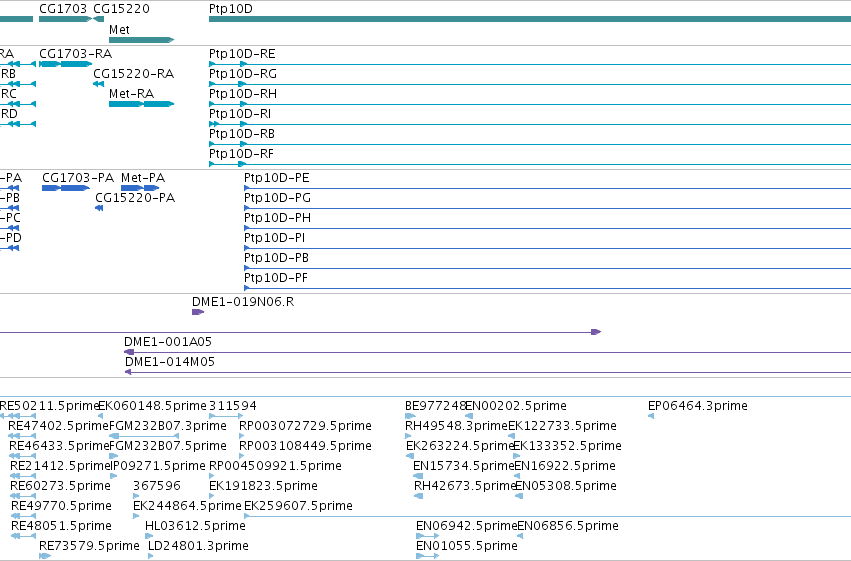Open EST EK060148.5prime
851x561 pixels.
click(153, 406)
